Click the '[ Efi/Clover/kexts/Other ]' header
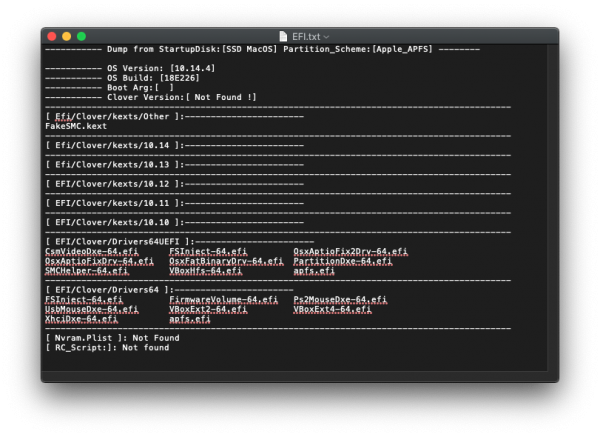 pyautogui.click(x=115, y=116)
